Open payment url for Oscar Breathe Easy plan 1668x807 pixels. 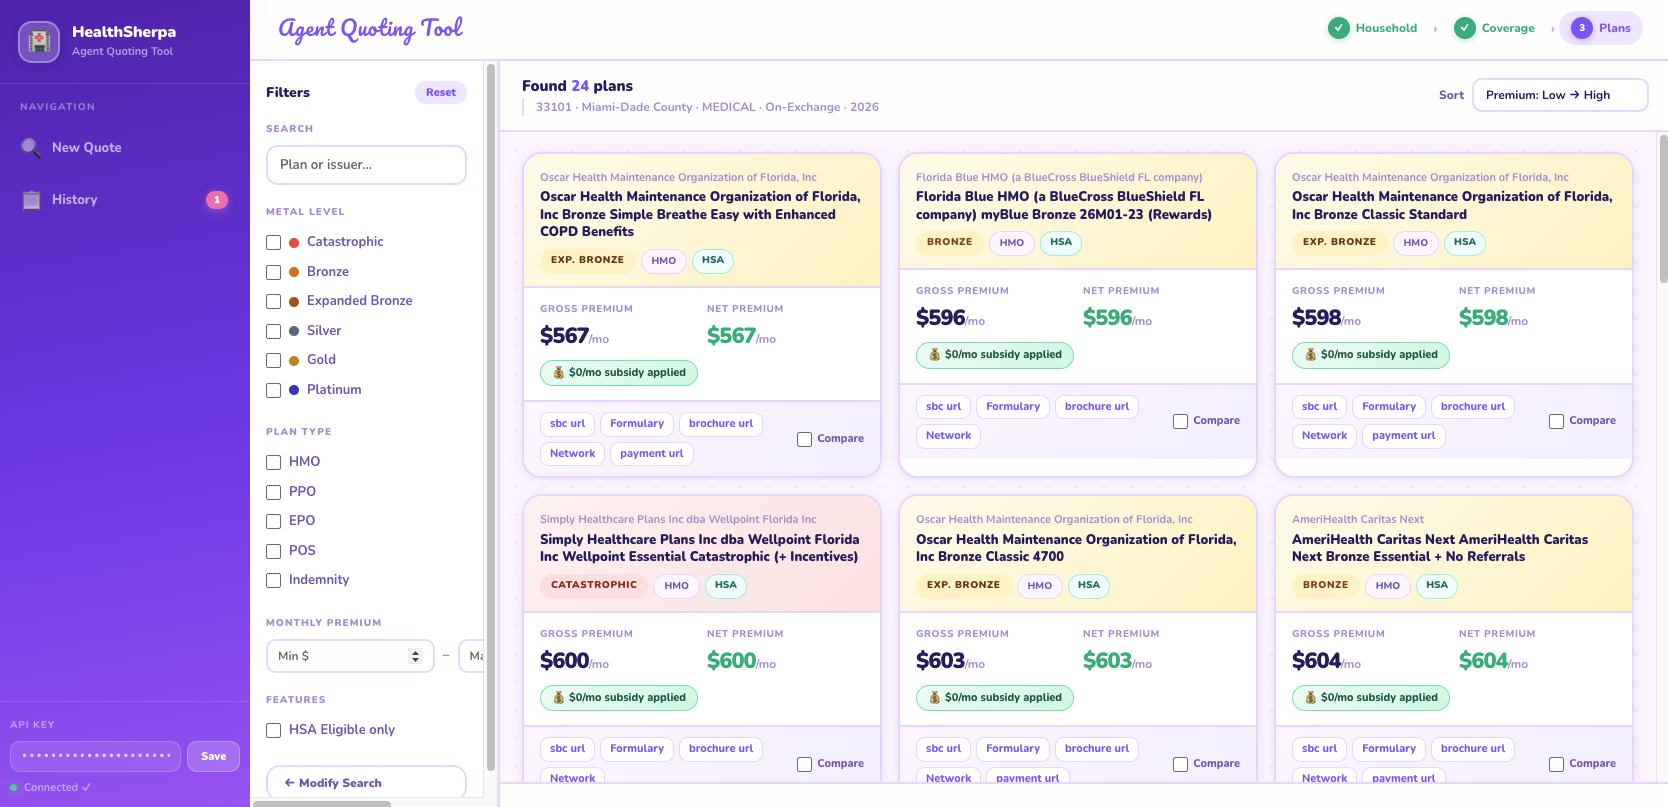(652, 454)
